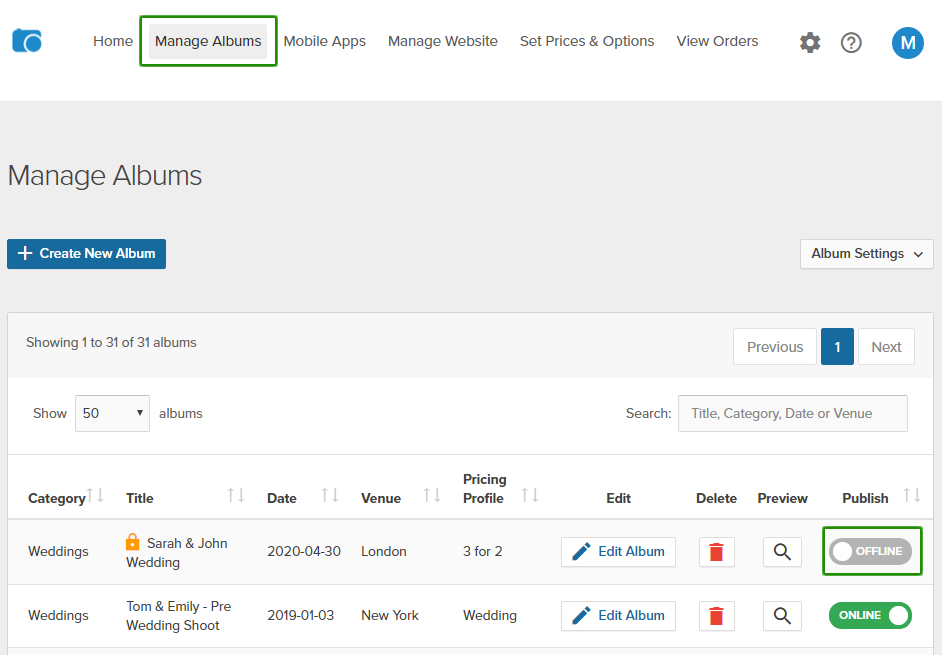Switch Tom & Emily album publish toggle off
The width and height of the screenshot is (942, 655).
coord(870,615)
